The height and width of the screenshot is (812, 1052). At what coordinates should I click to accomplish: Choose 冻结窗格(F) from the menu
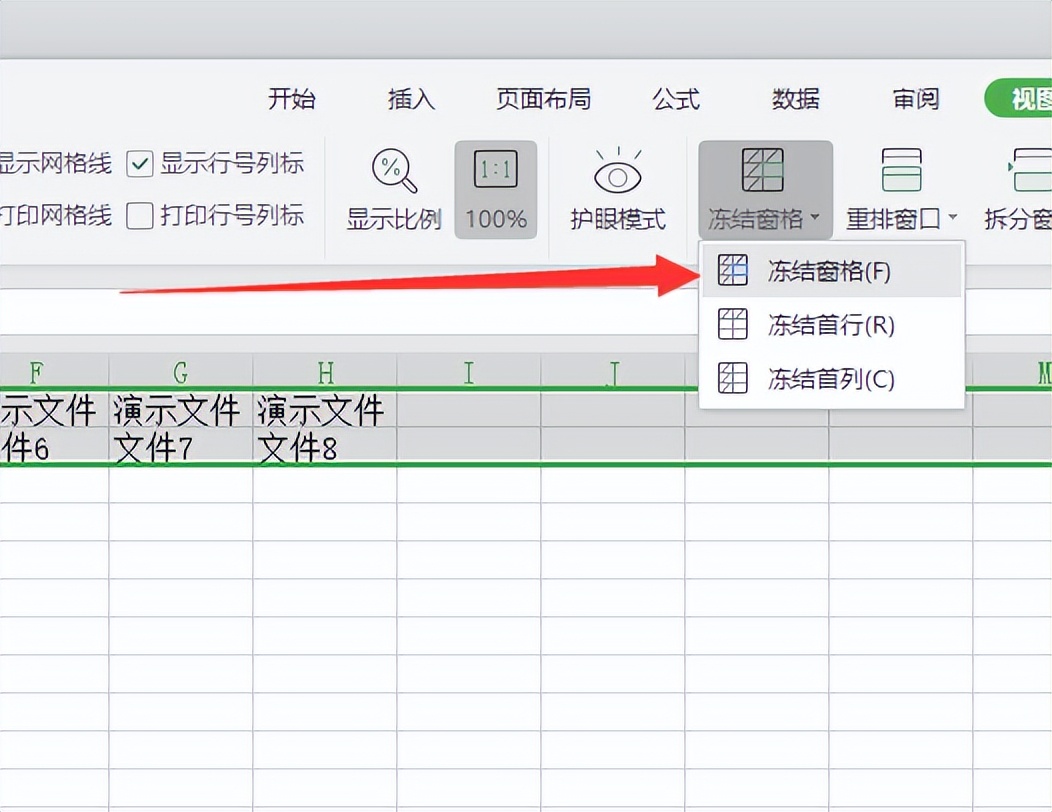pyautogui.click(x=832, y=271)
